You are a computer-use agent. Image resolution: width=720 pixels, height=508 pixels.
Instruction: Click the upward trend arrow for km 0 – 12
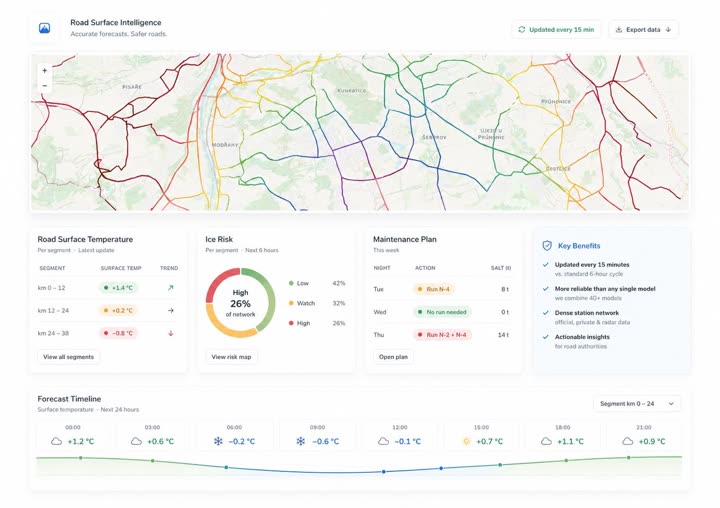tap(170, 288)
